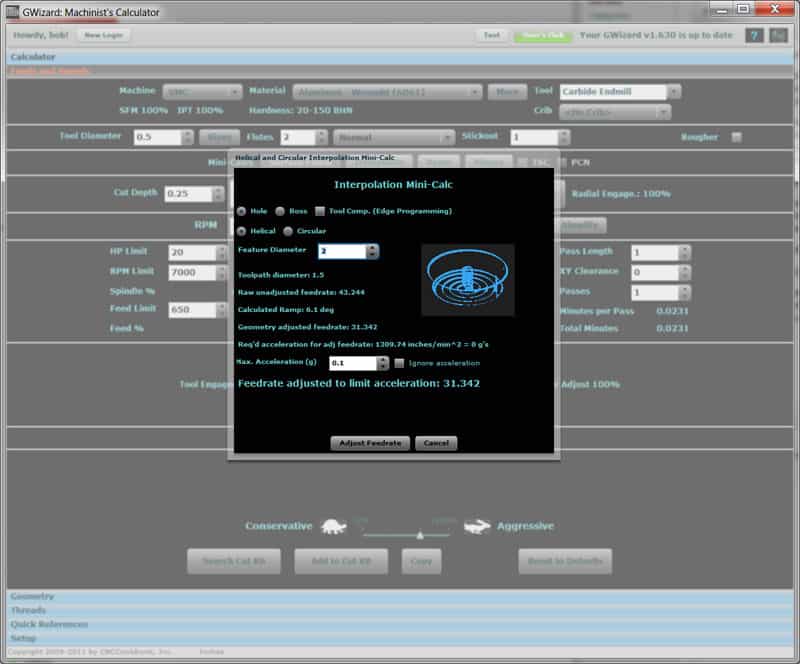Click the Flutes stepper arrows
Viewport: 800px width, 664px height.
coord(321,137)
